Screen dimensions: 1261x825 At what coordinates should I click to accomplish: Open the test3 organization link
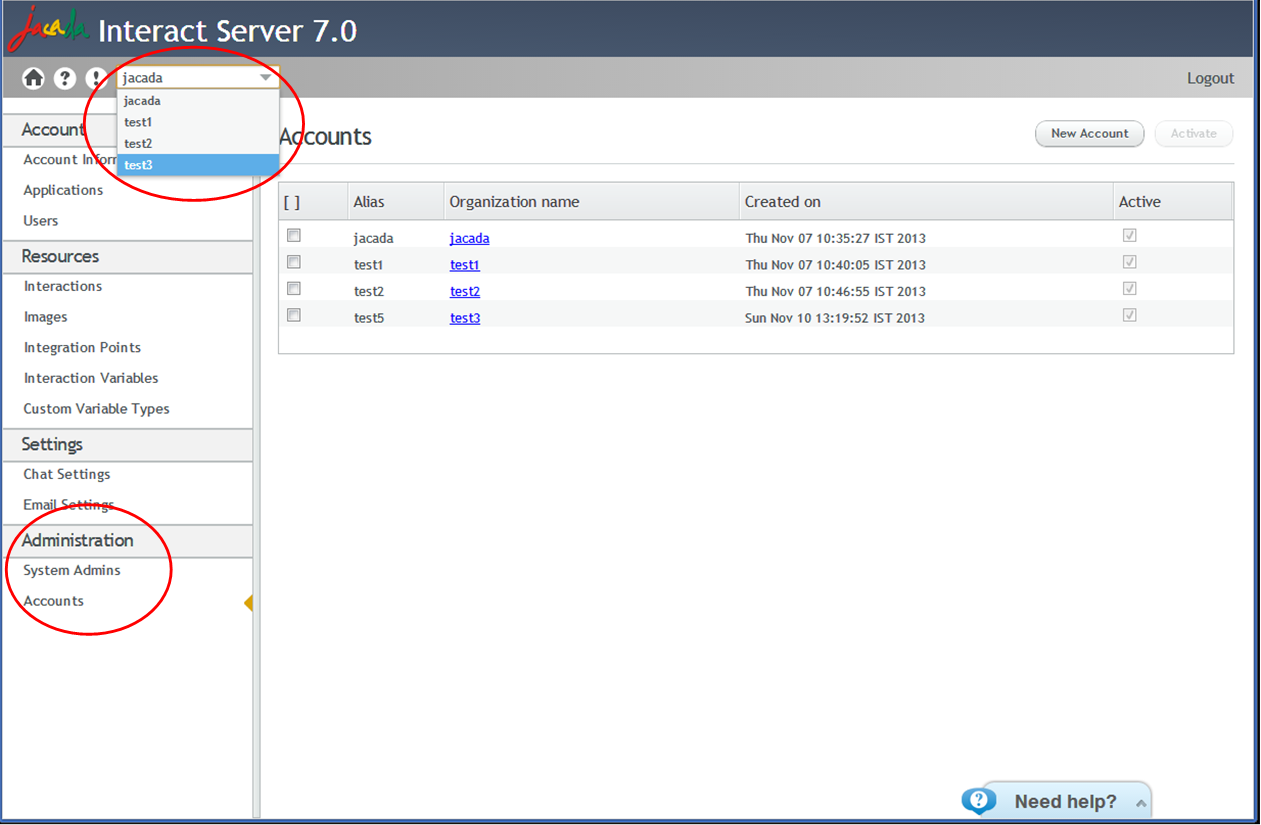465,318
